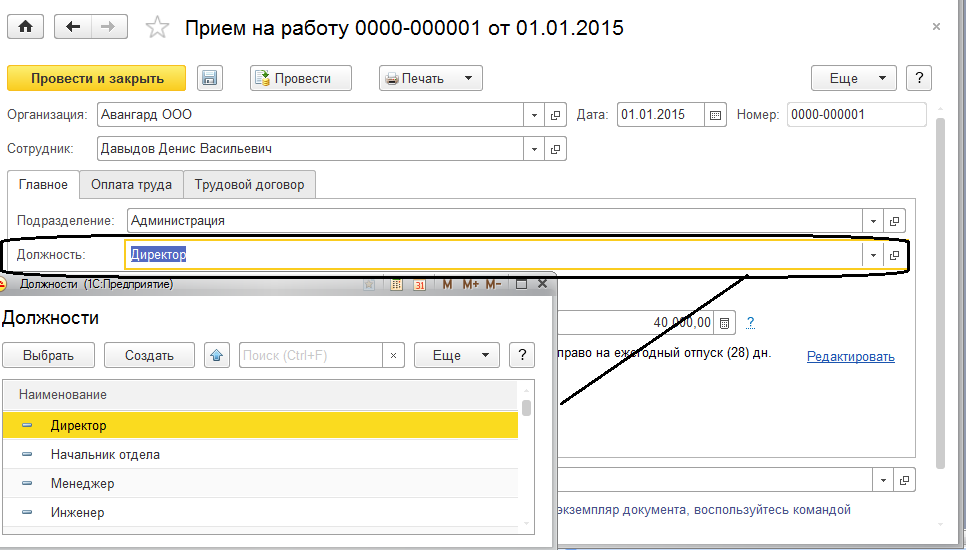Viewport: 966px width, 550px height.
Task: Open record button of bottom field
Action: (904, 480)
